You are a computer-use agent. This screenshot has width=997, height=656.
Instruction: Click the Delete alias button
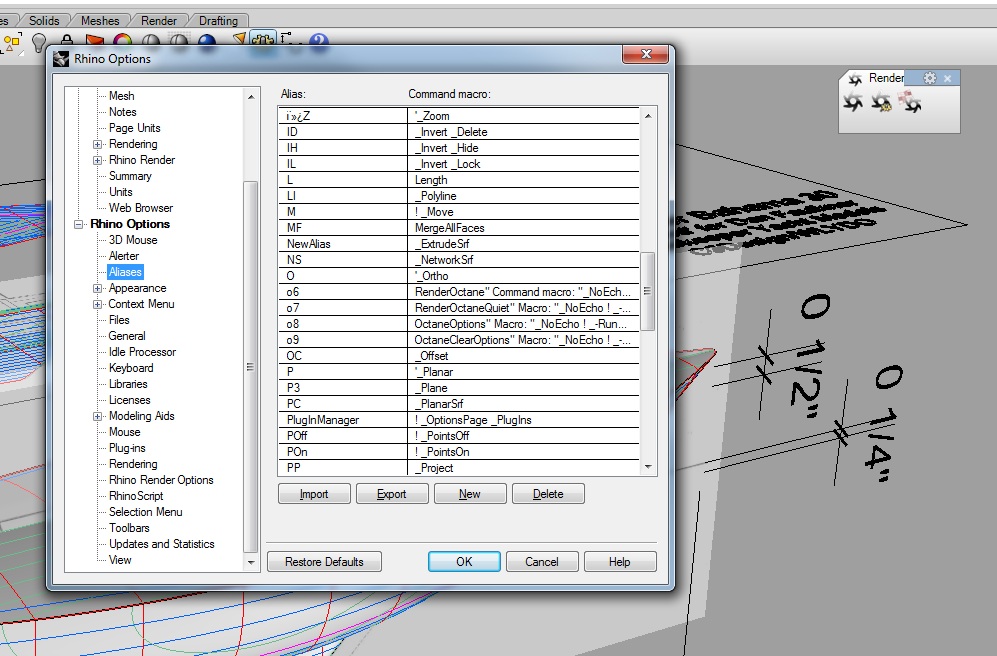tap(548, 494)
